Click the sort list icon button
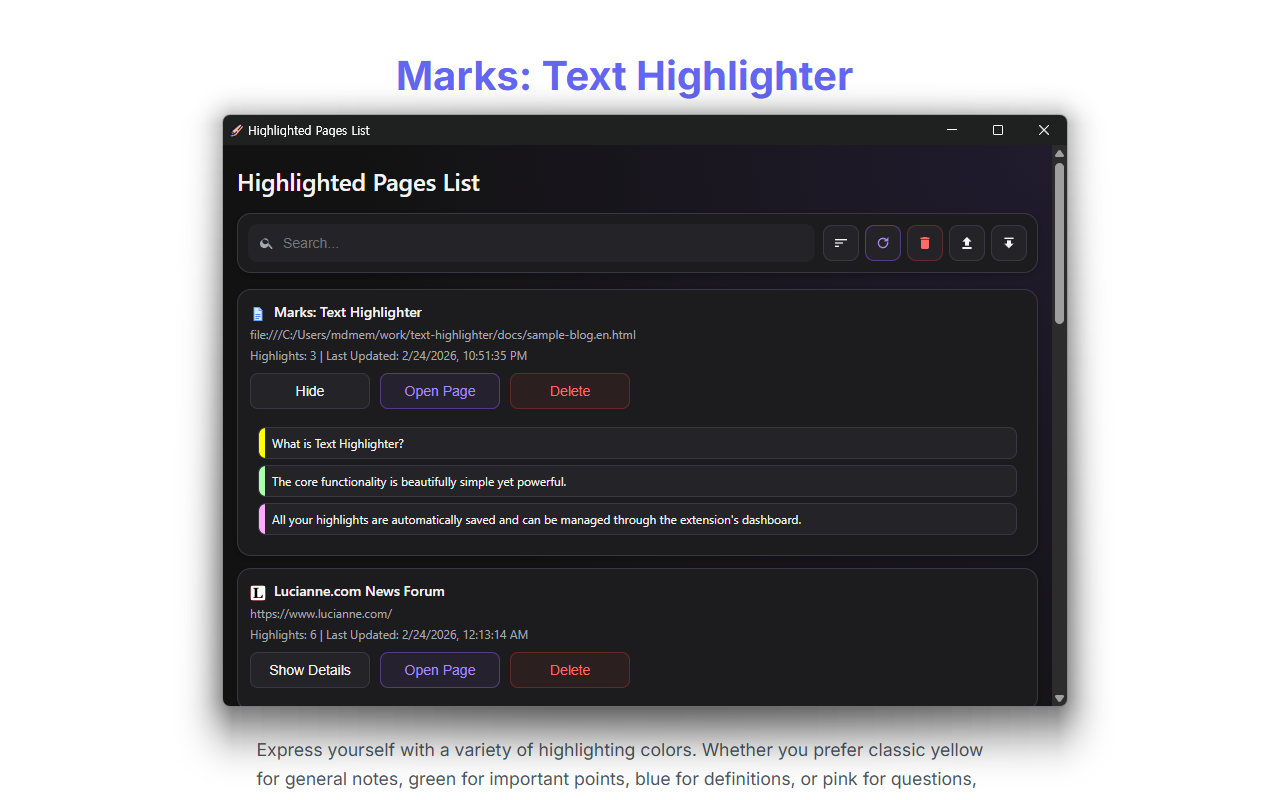 pos(841,243)
